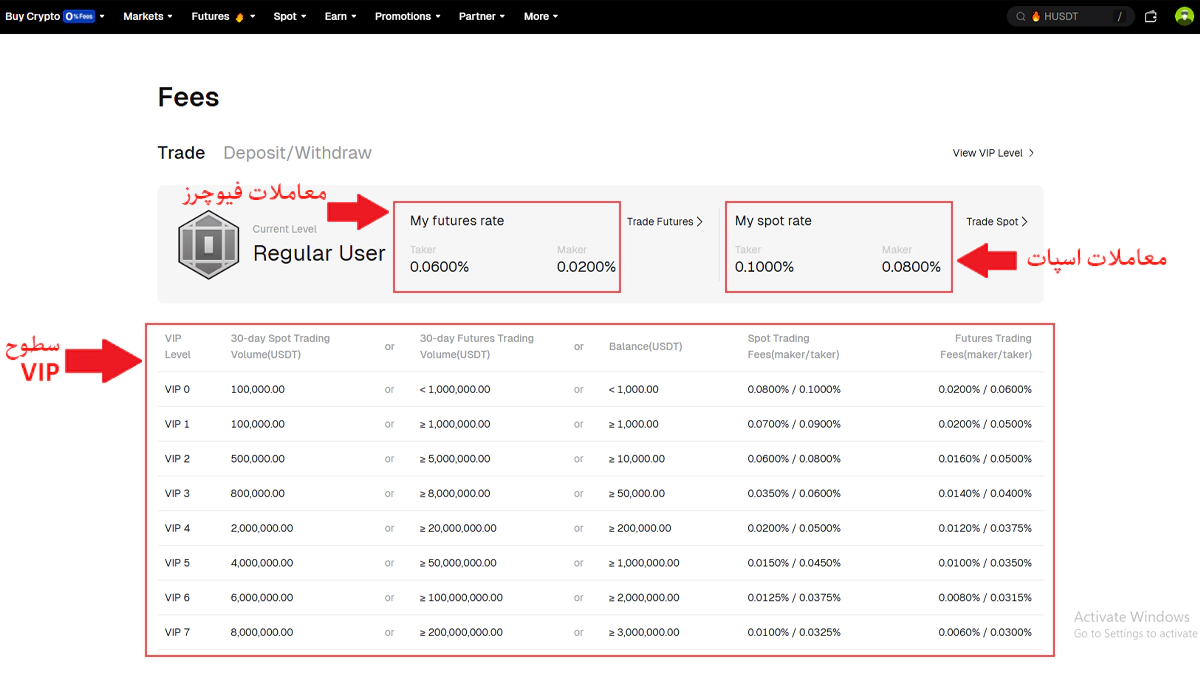Select the Trade tab
The image size is (1200, 675).
pos(181,153)
